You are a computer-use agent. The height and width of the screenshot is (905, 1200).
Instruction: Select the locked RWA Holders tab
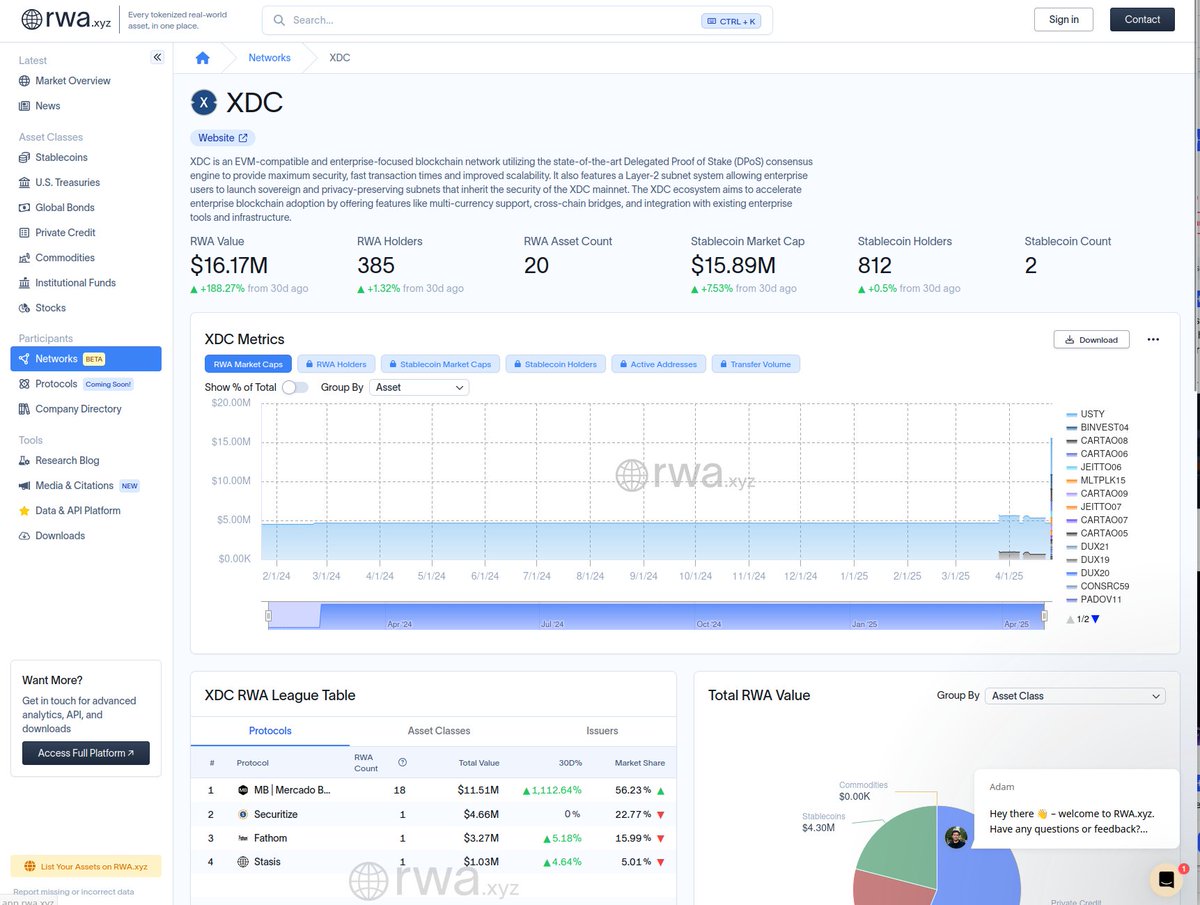[336, 364]
